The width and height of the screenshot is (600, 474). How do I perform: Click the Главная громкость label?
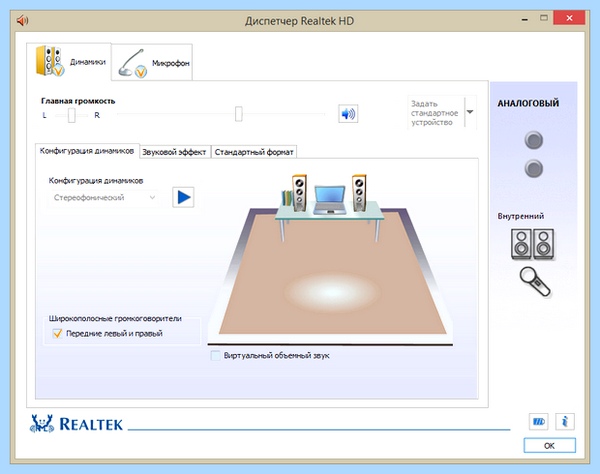[x=78, y=101]
